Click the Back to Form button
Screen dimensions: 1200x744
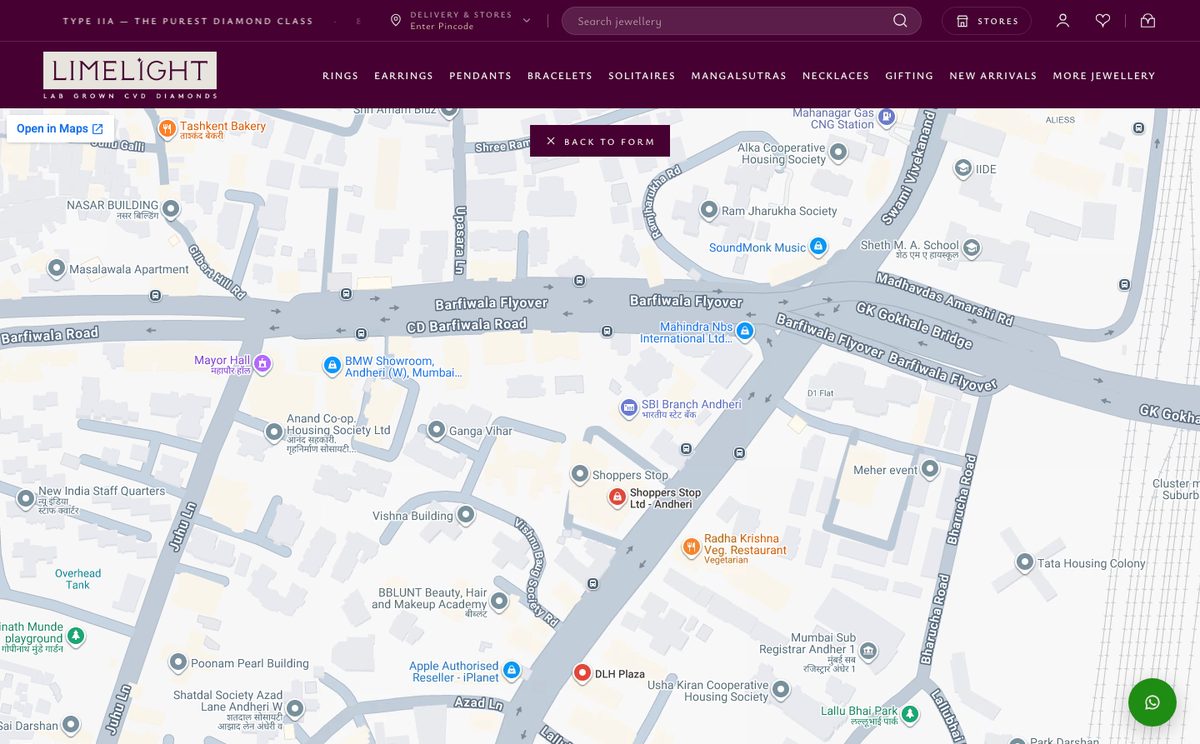[600, 141]
